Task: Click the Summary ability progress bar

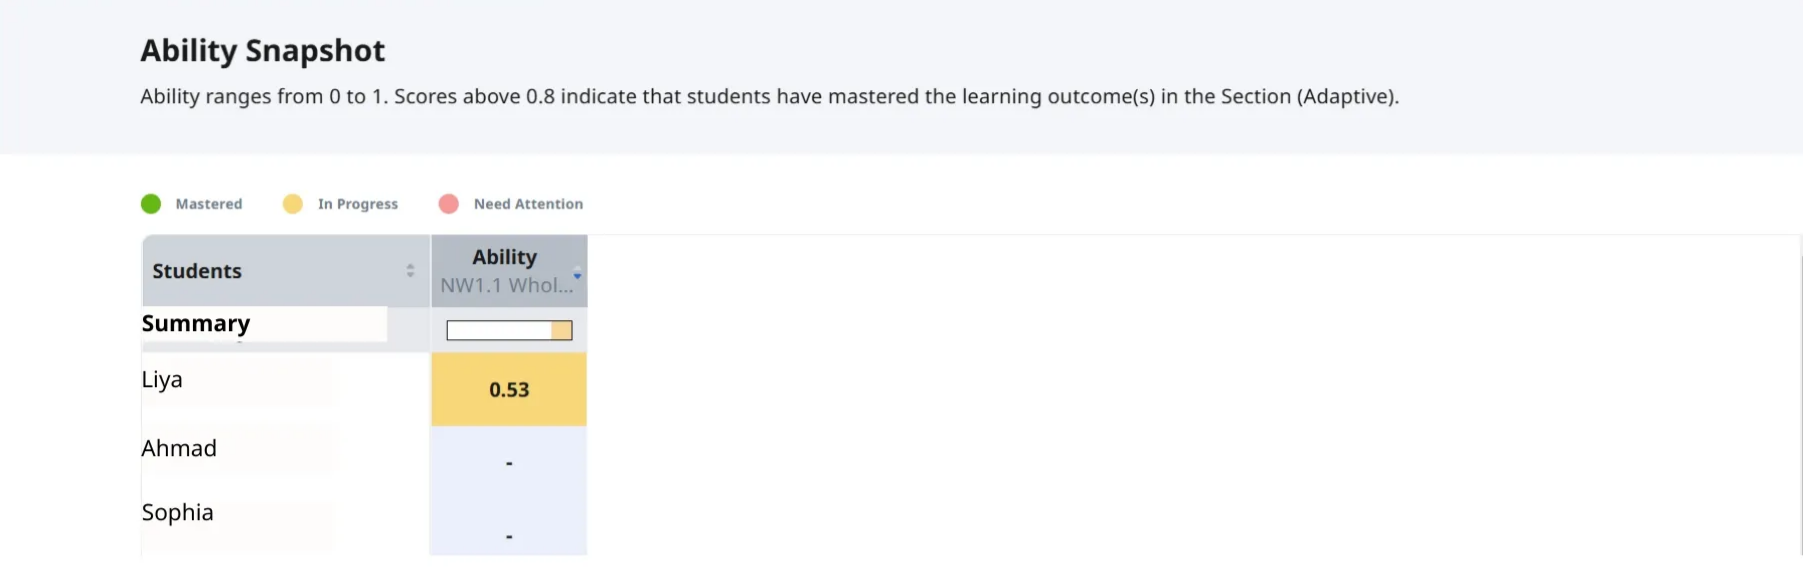Action: (x=509, y=330)
